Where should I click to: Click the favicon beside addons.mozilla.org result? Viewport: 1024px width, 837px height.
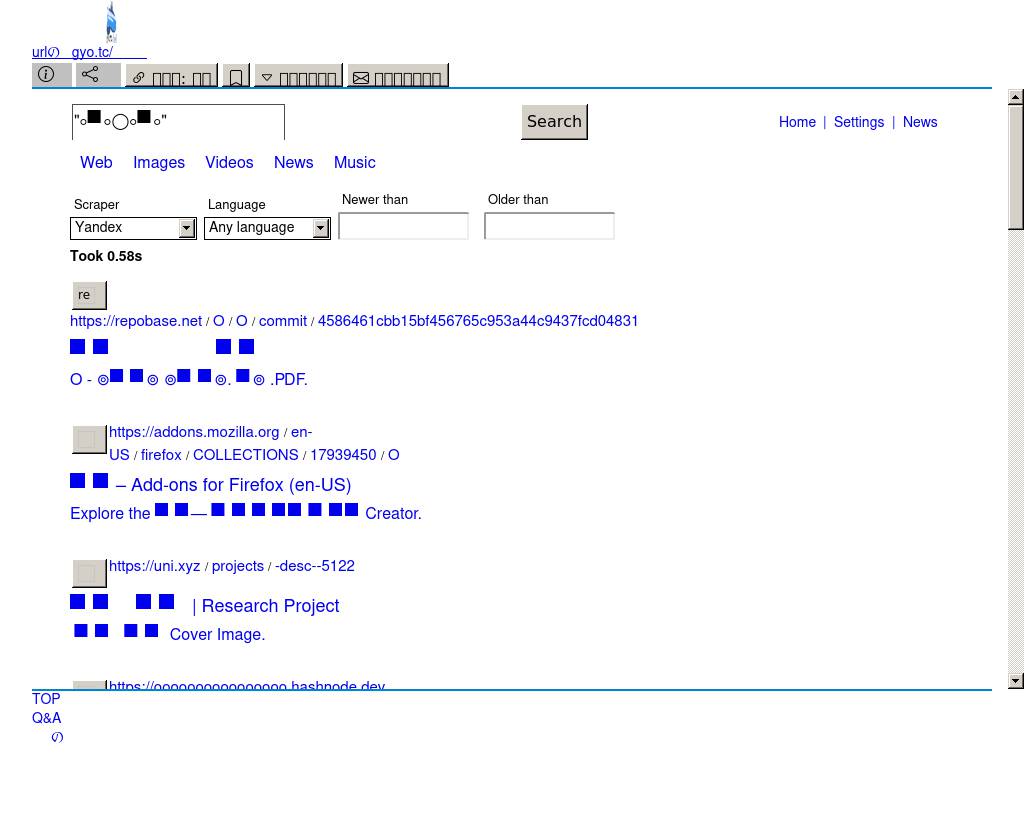[x=88, y=440]
